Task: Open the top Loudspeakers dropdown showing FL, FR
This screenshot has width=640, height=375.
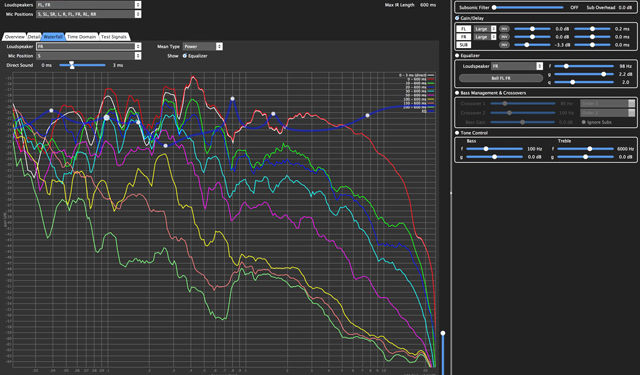Action: tap(89, 5)
